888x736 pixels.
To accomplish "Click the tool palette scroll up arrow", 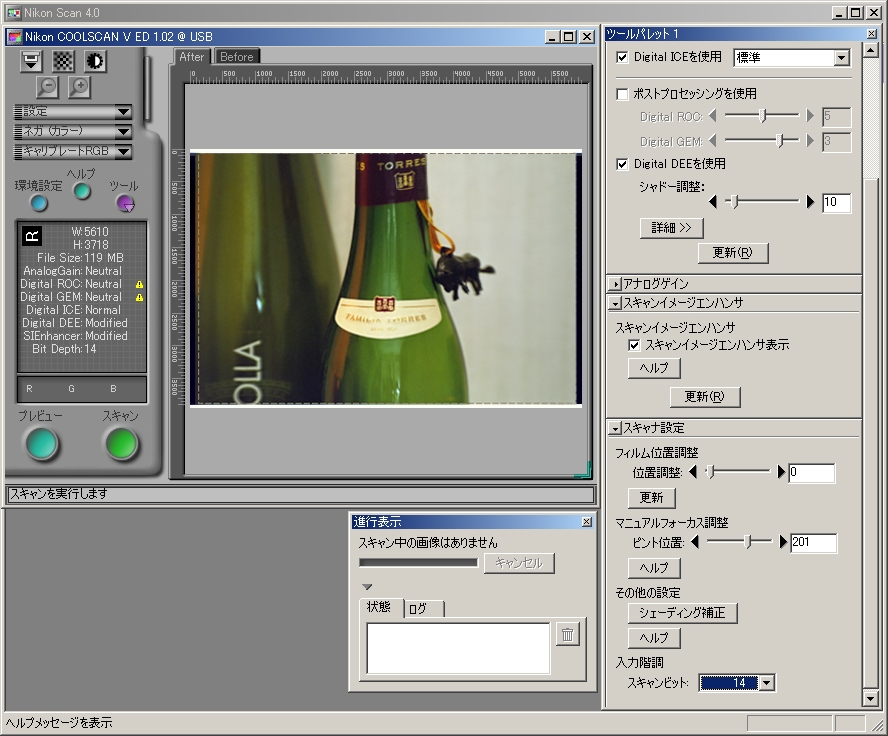I will tap(870, 50).
